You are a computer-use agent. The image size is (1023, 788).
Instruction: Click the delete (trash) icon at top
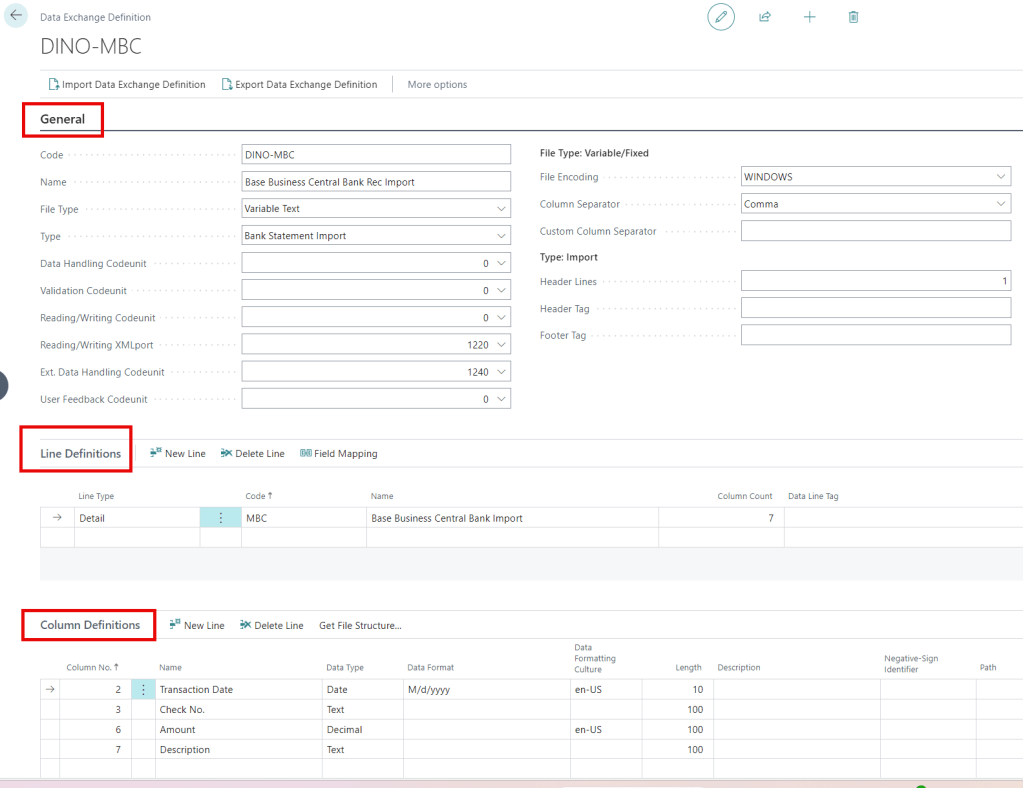(853, 17)
